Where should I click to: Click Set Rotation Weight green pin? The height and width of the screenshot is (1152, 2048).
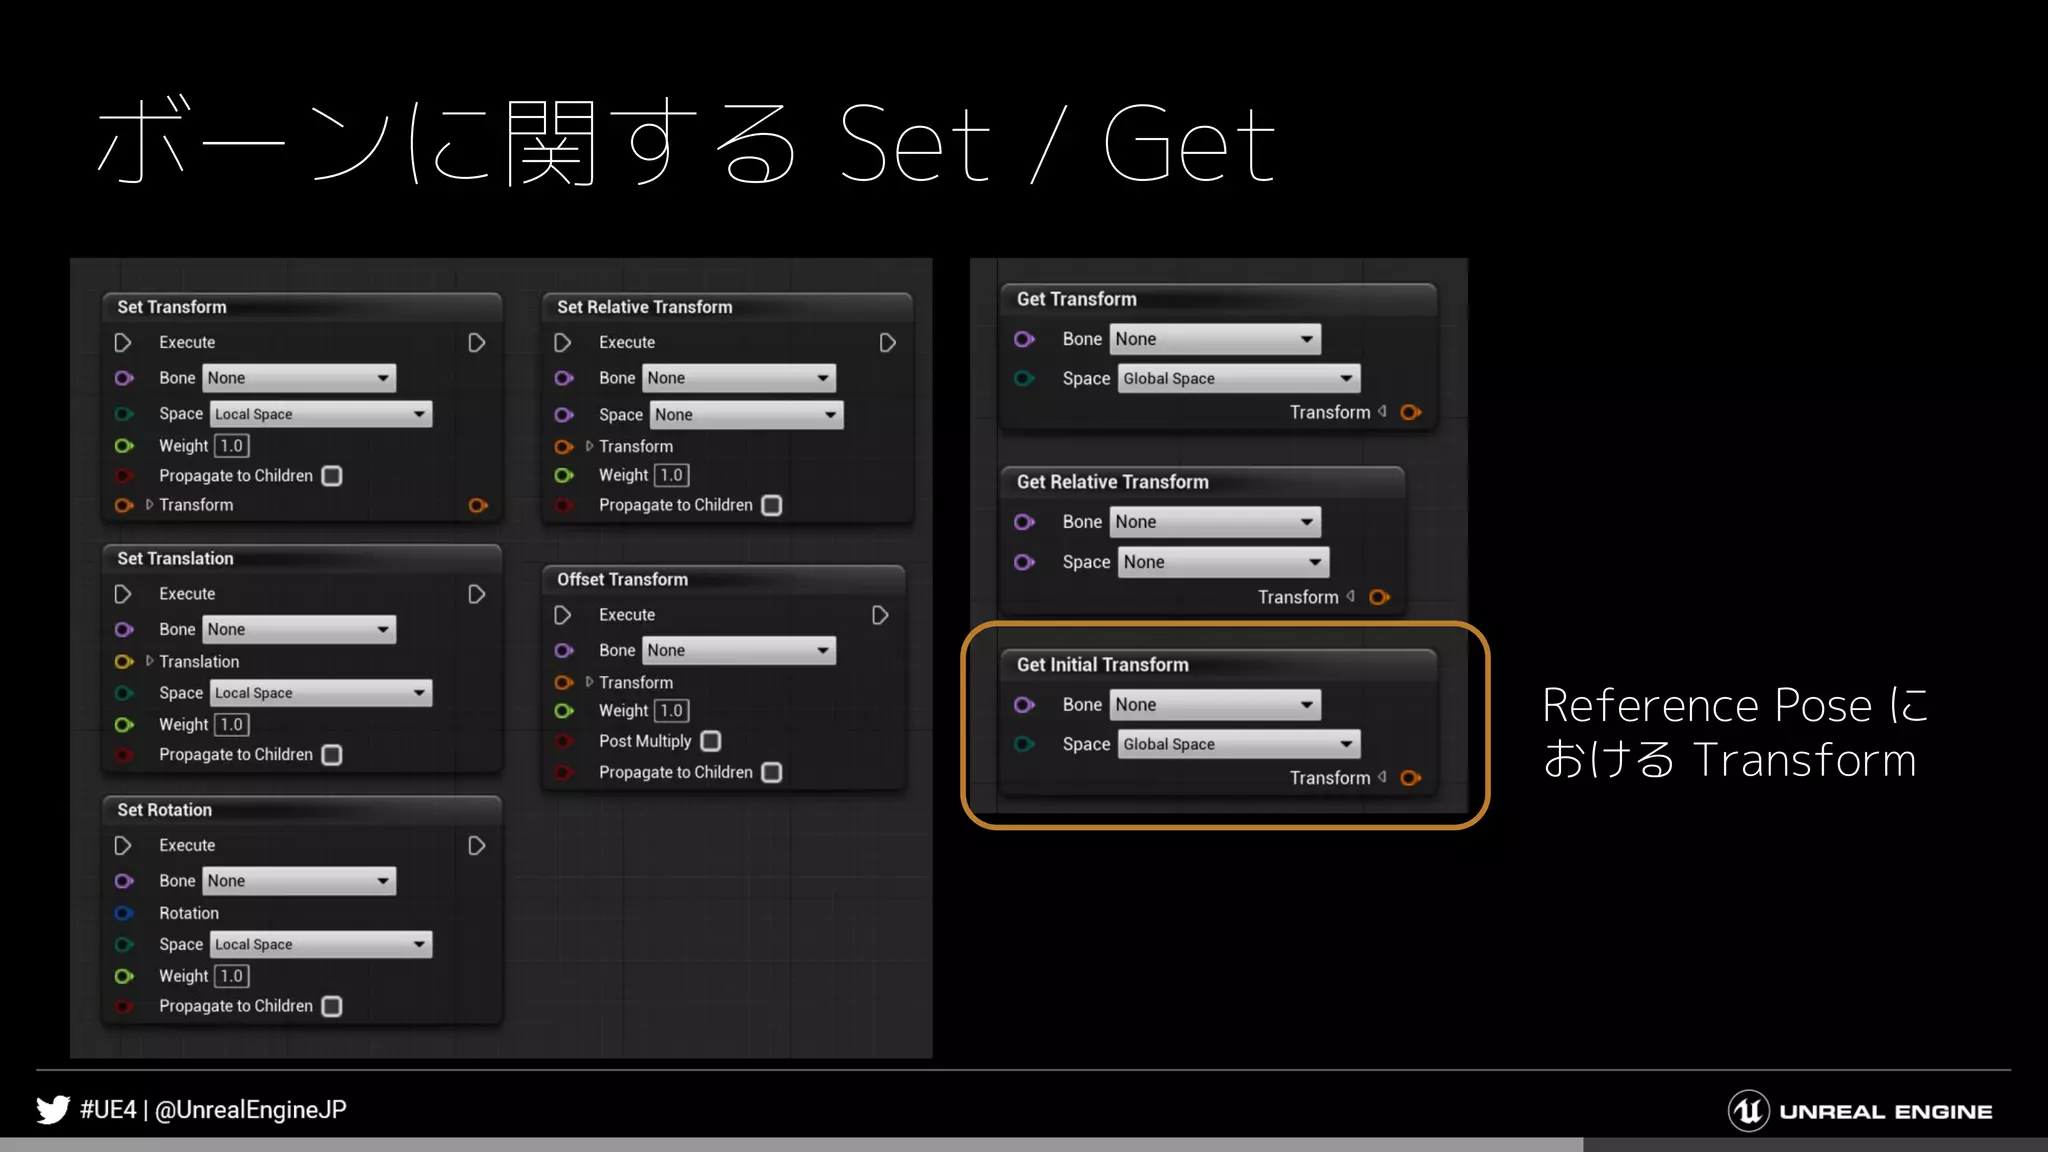pyautogui.click(x=124, y=976)
